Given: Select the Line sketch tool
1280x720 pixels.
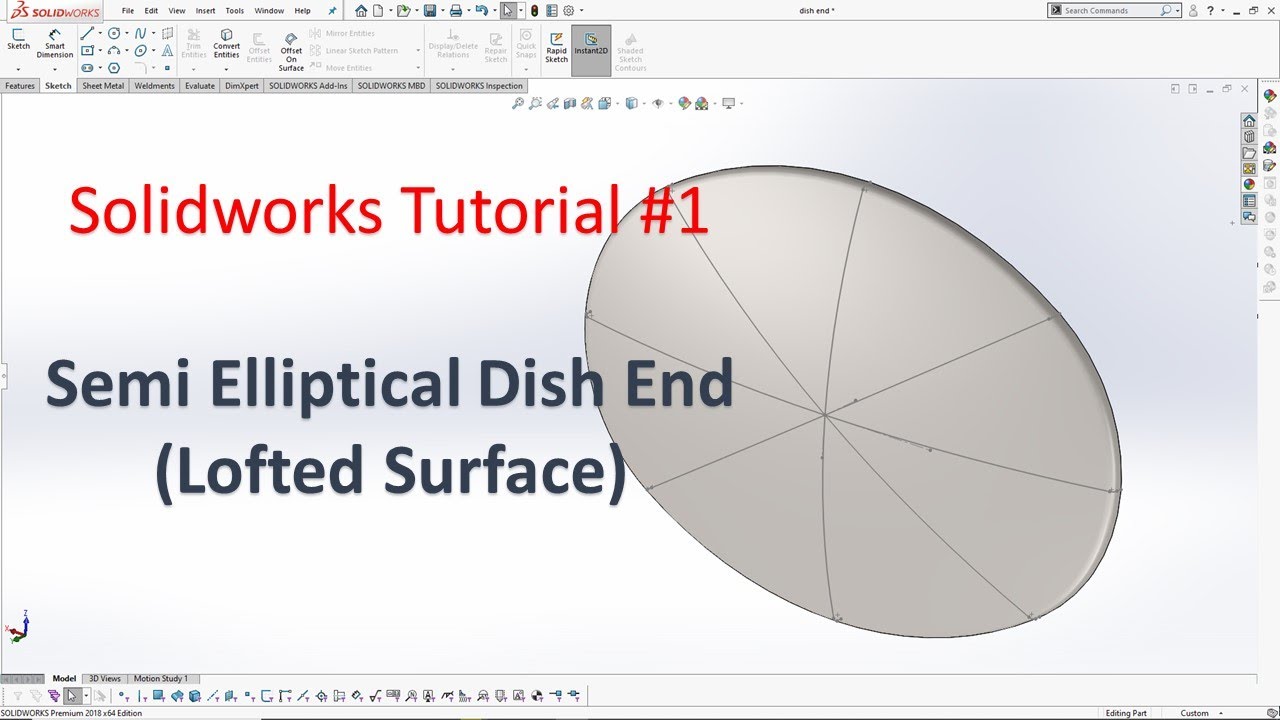Looking at the screenshot, I should [87, 33].
